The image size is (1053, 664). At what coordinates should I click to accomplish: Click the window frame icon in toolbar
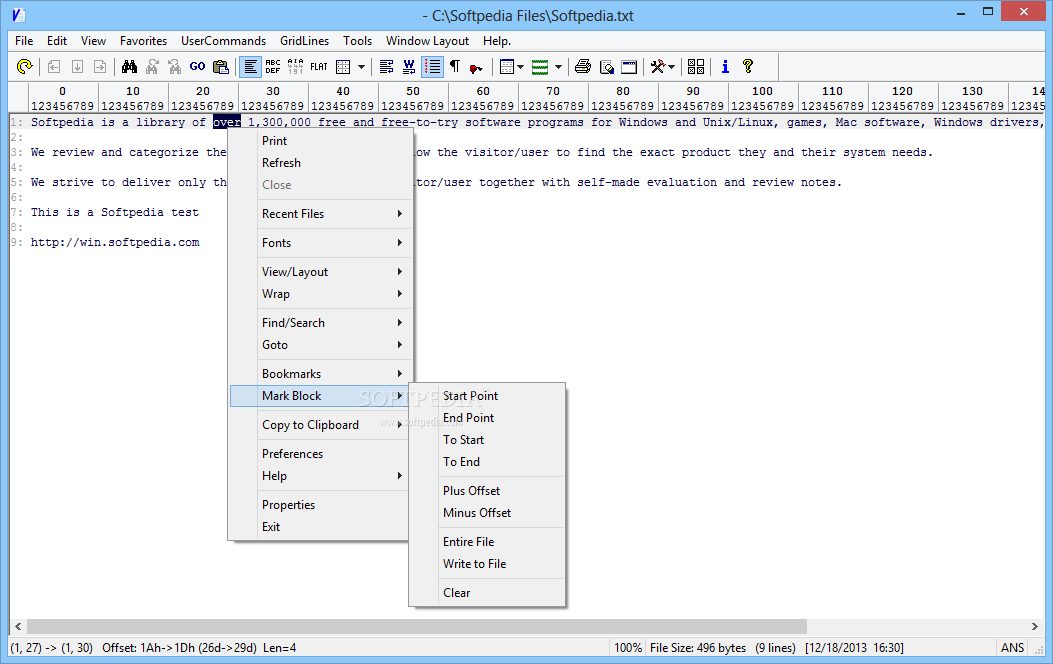(x=629, y=66)
